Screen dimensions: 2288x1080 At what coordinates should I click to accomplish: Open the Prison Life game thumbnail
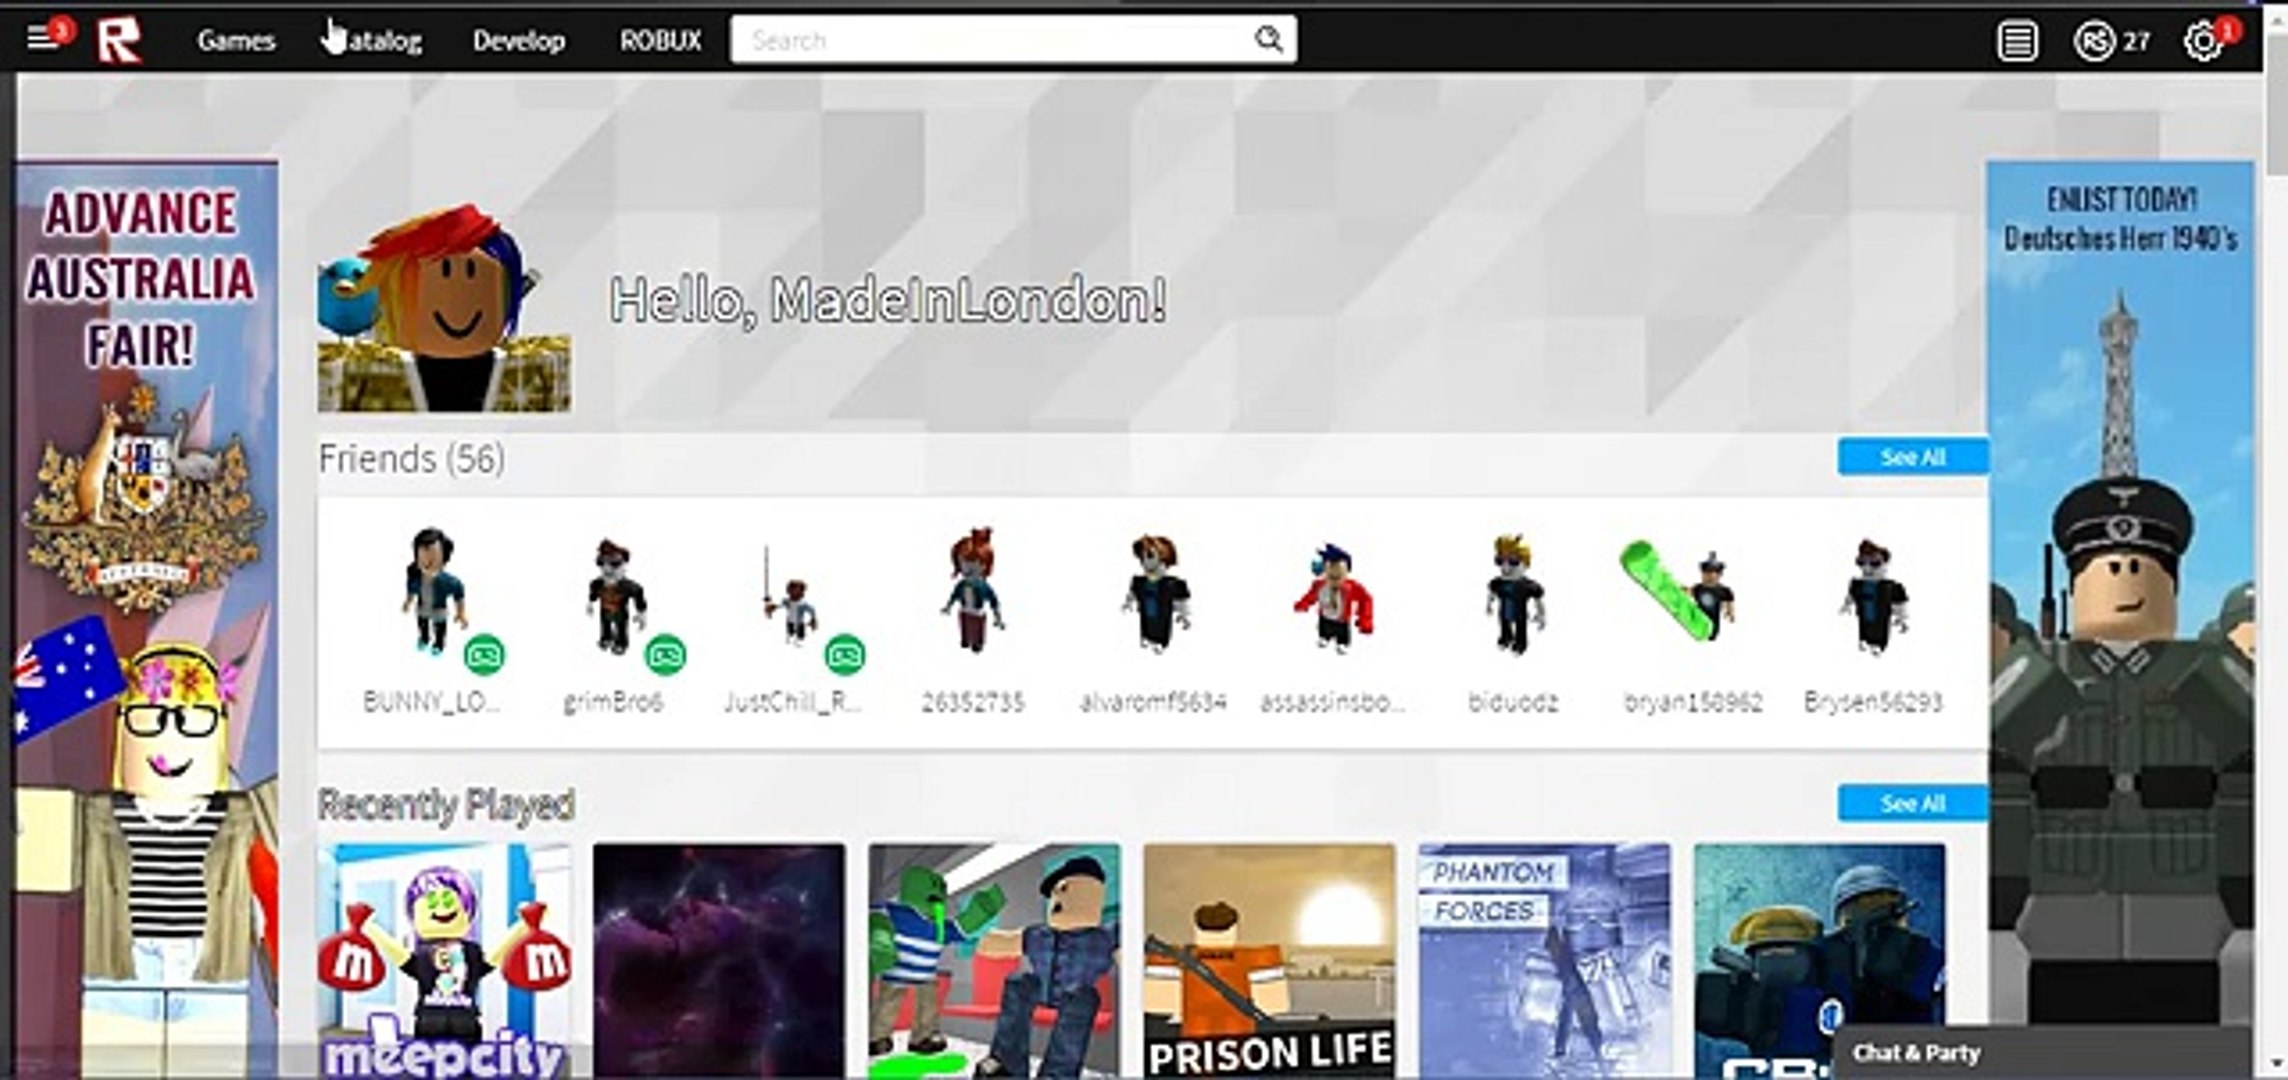tap(1269, 960)
